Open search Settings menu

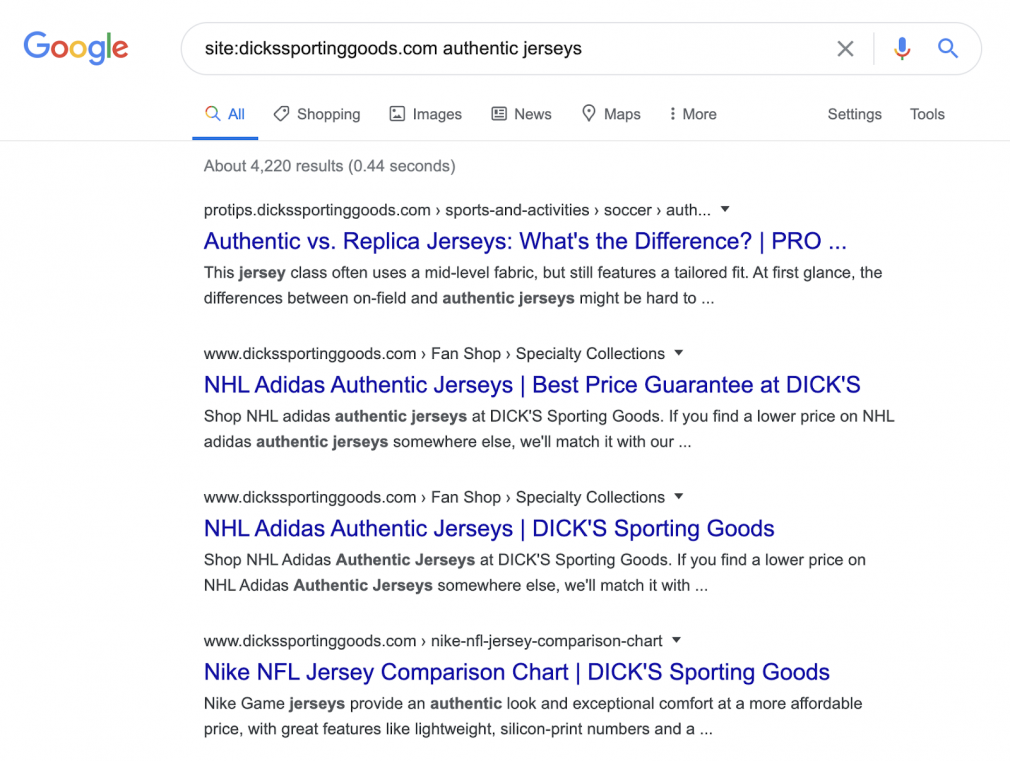click(x=854, y=114)
